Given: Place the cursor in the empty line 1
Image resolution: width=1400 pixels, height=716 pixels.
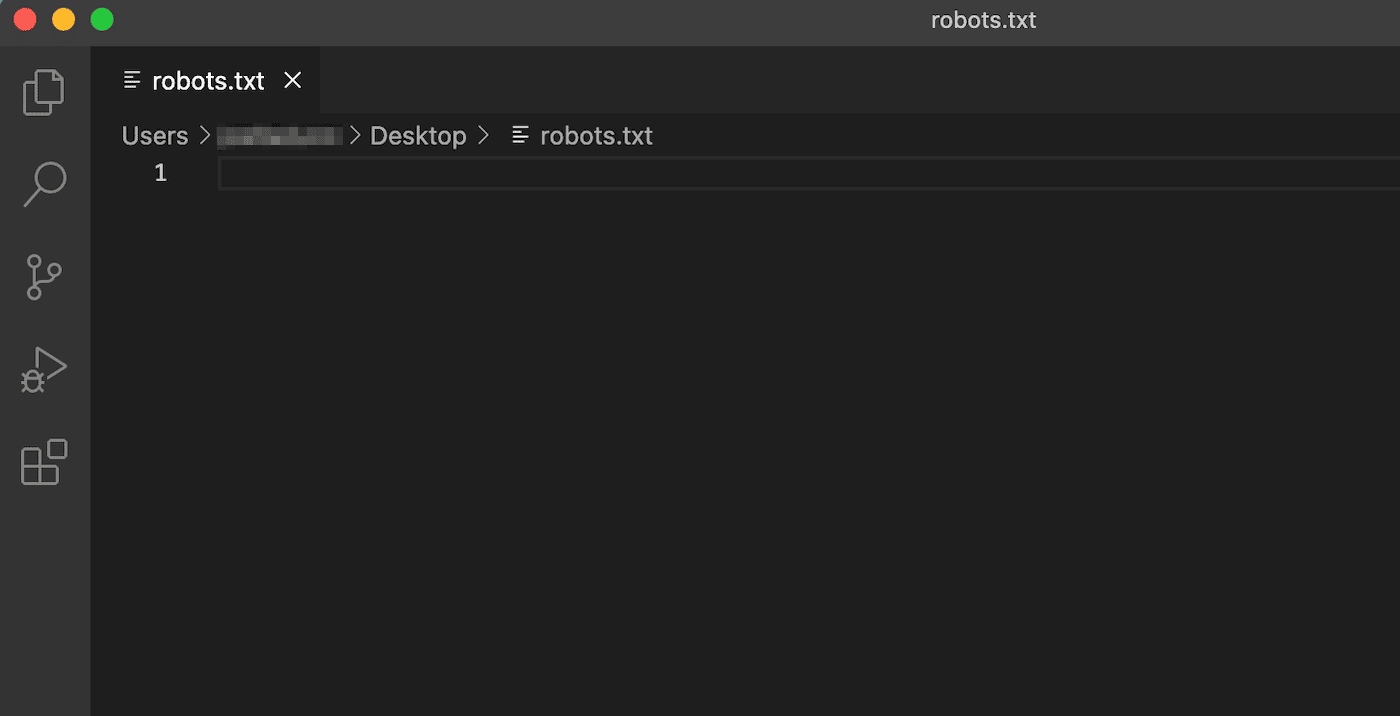Looking at the screenshot, I should [400, 172].
